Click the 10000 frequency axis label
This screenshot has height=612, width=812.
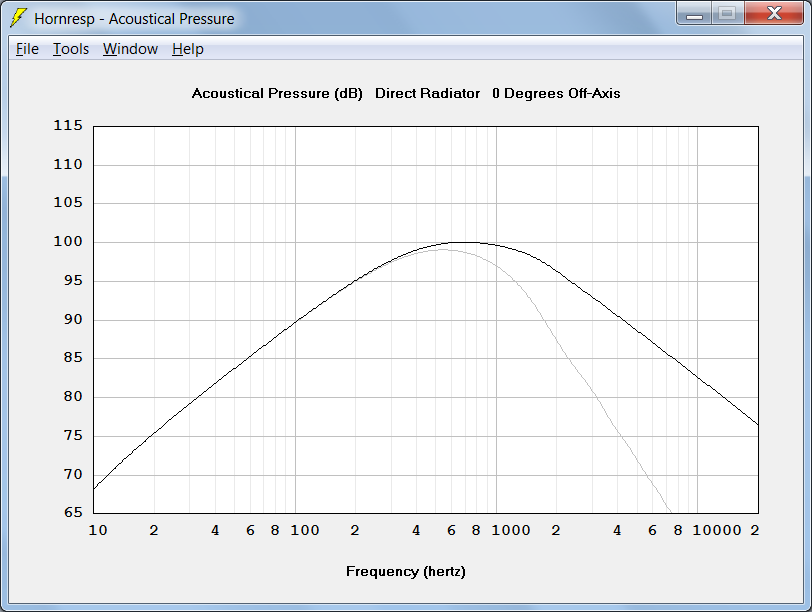[x=717, y=530]
